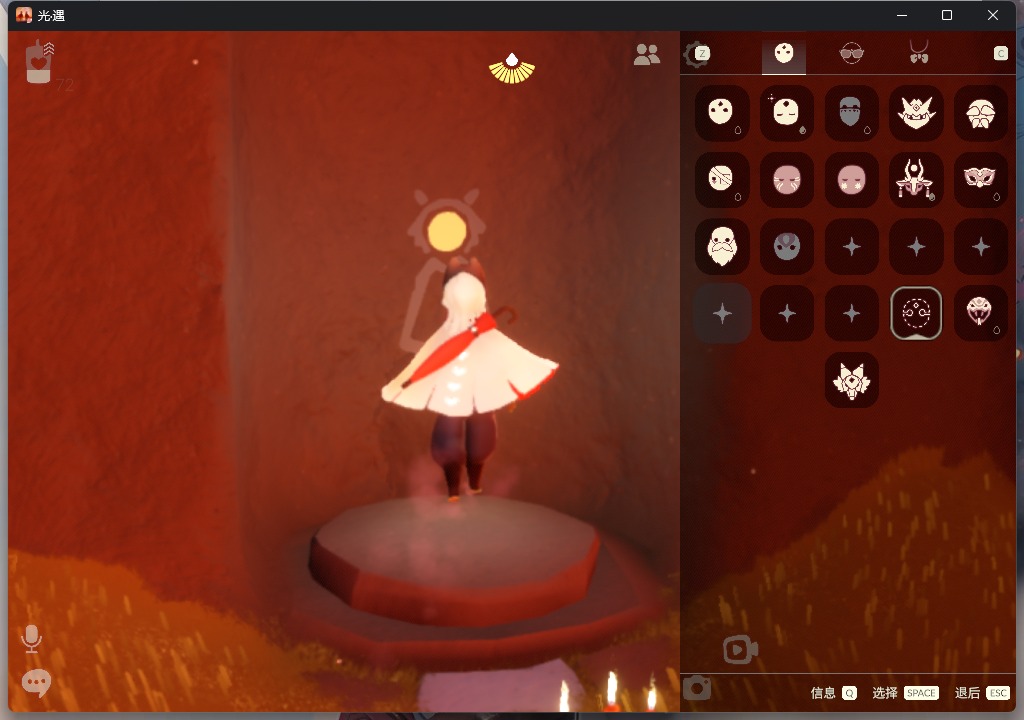Select the masquerade eye mask
This screenshot has height=720, width=1024.
pyautogui.click(x=980, y=180)
